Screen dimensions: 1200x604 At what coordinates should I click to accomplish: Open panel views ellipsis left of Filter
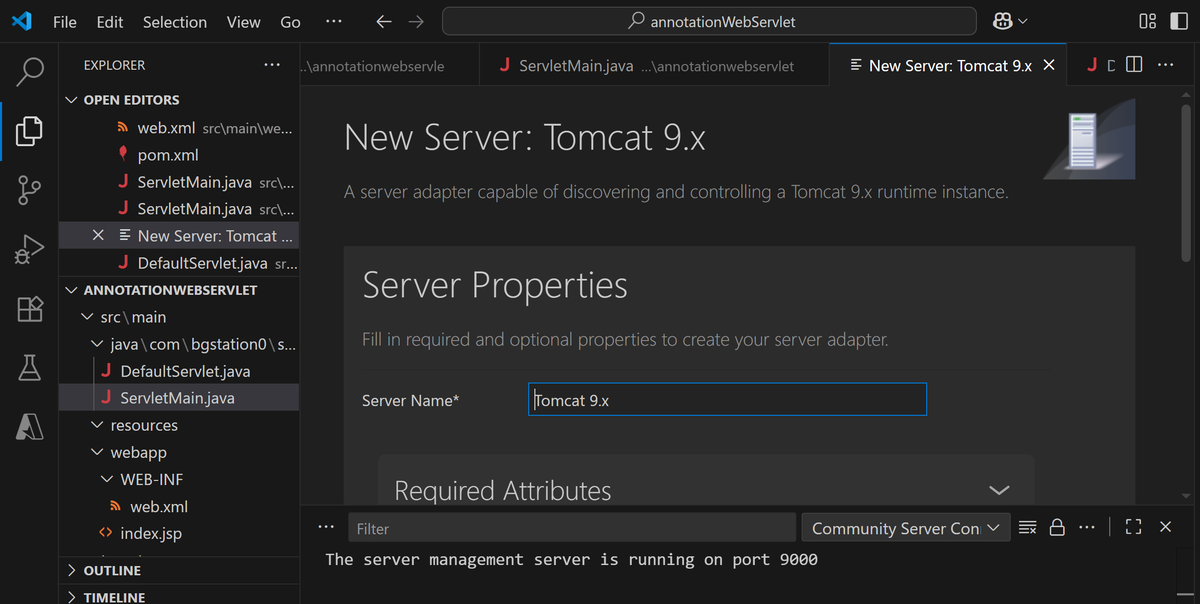pos(326,527)
